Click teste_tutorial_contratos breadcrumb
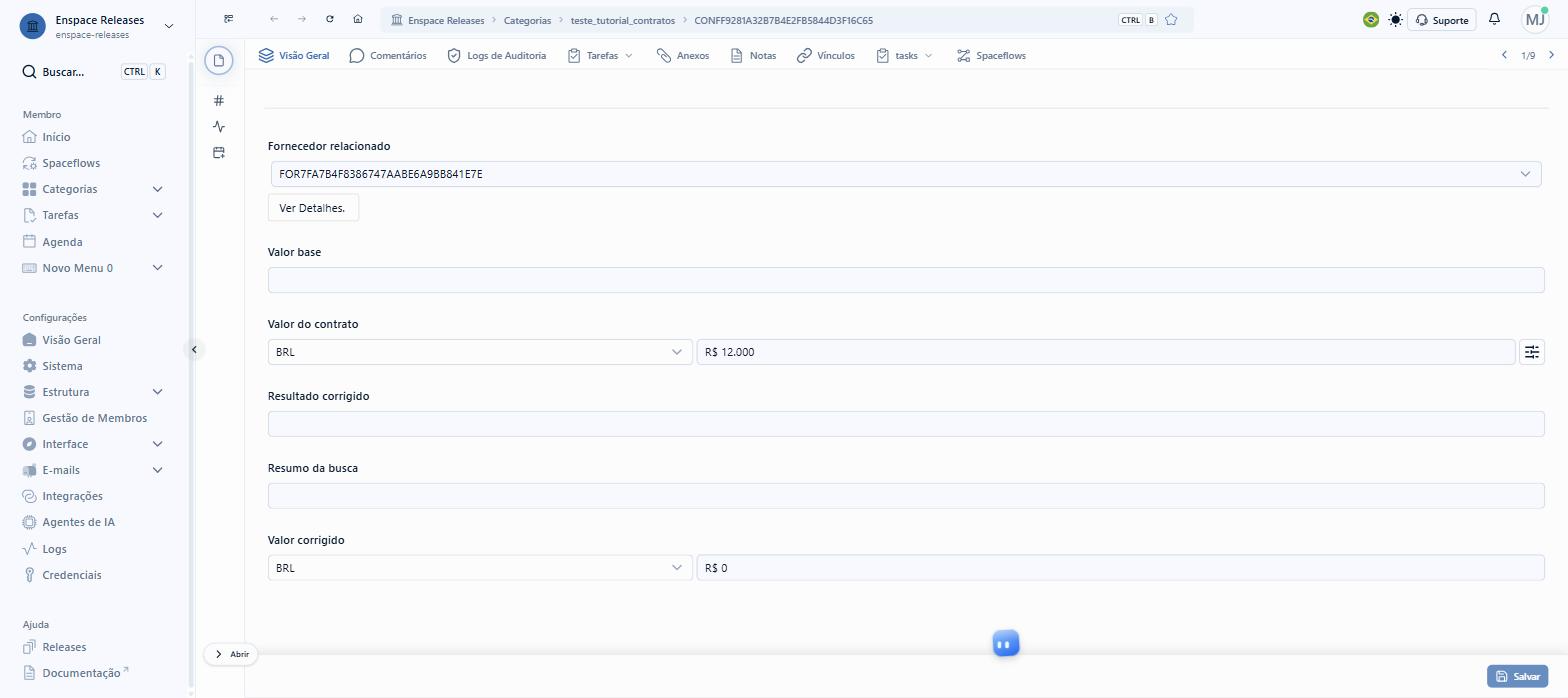This screenshot has height=698, width=1568. click(x=623, y=20)
